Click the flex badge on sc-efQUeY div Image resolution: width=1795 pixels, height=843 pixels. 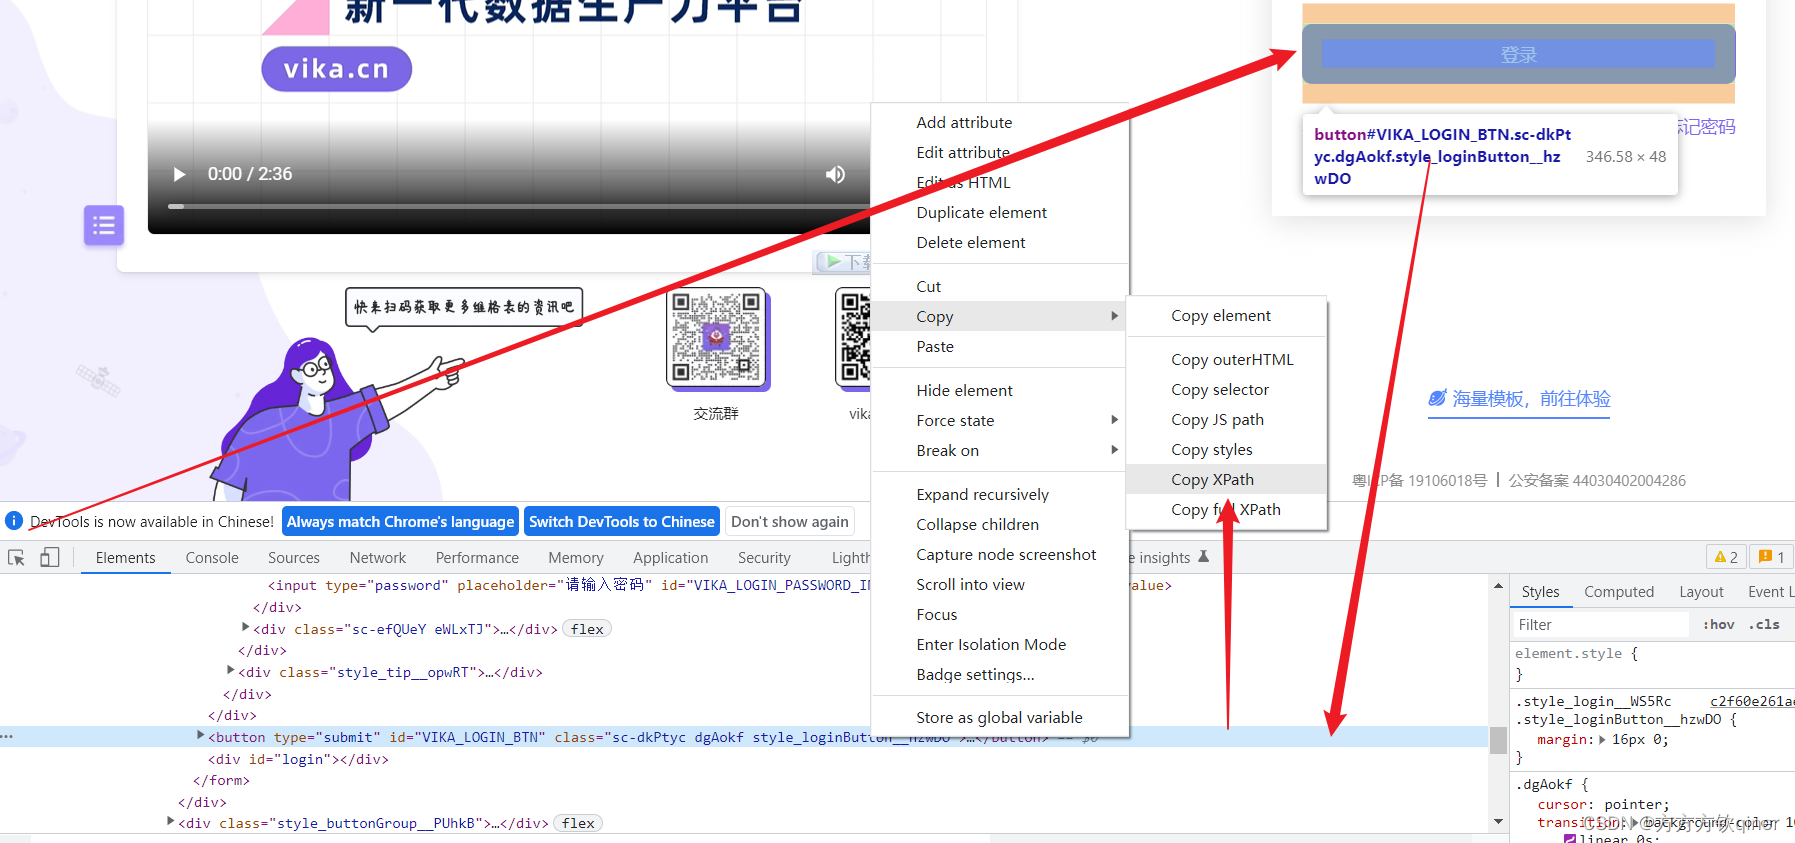point(587,629)
